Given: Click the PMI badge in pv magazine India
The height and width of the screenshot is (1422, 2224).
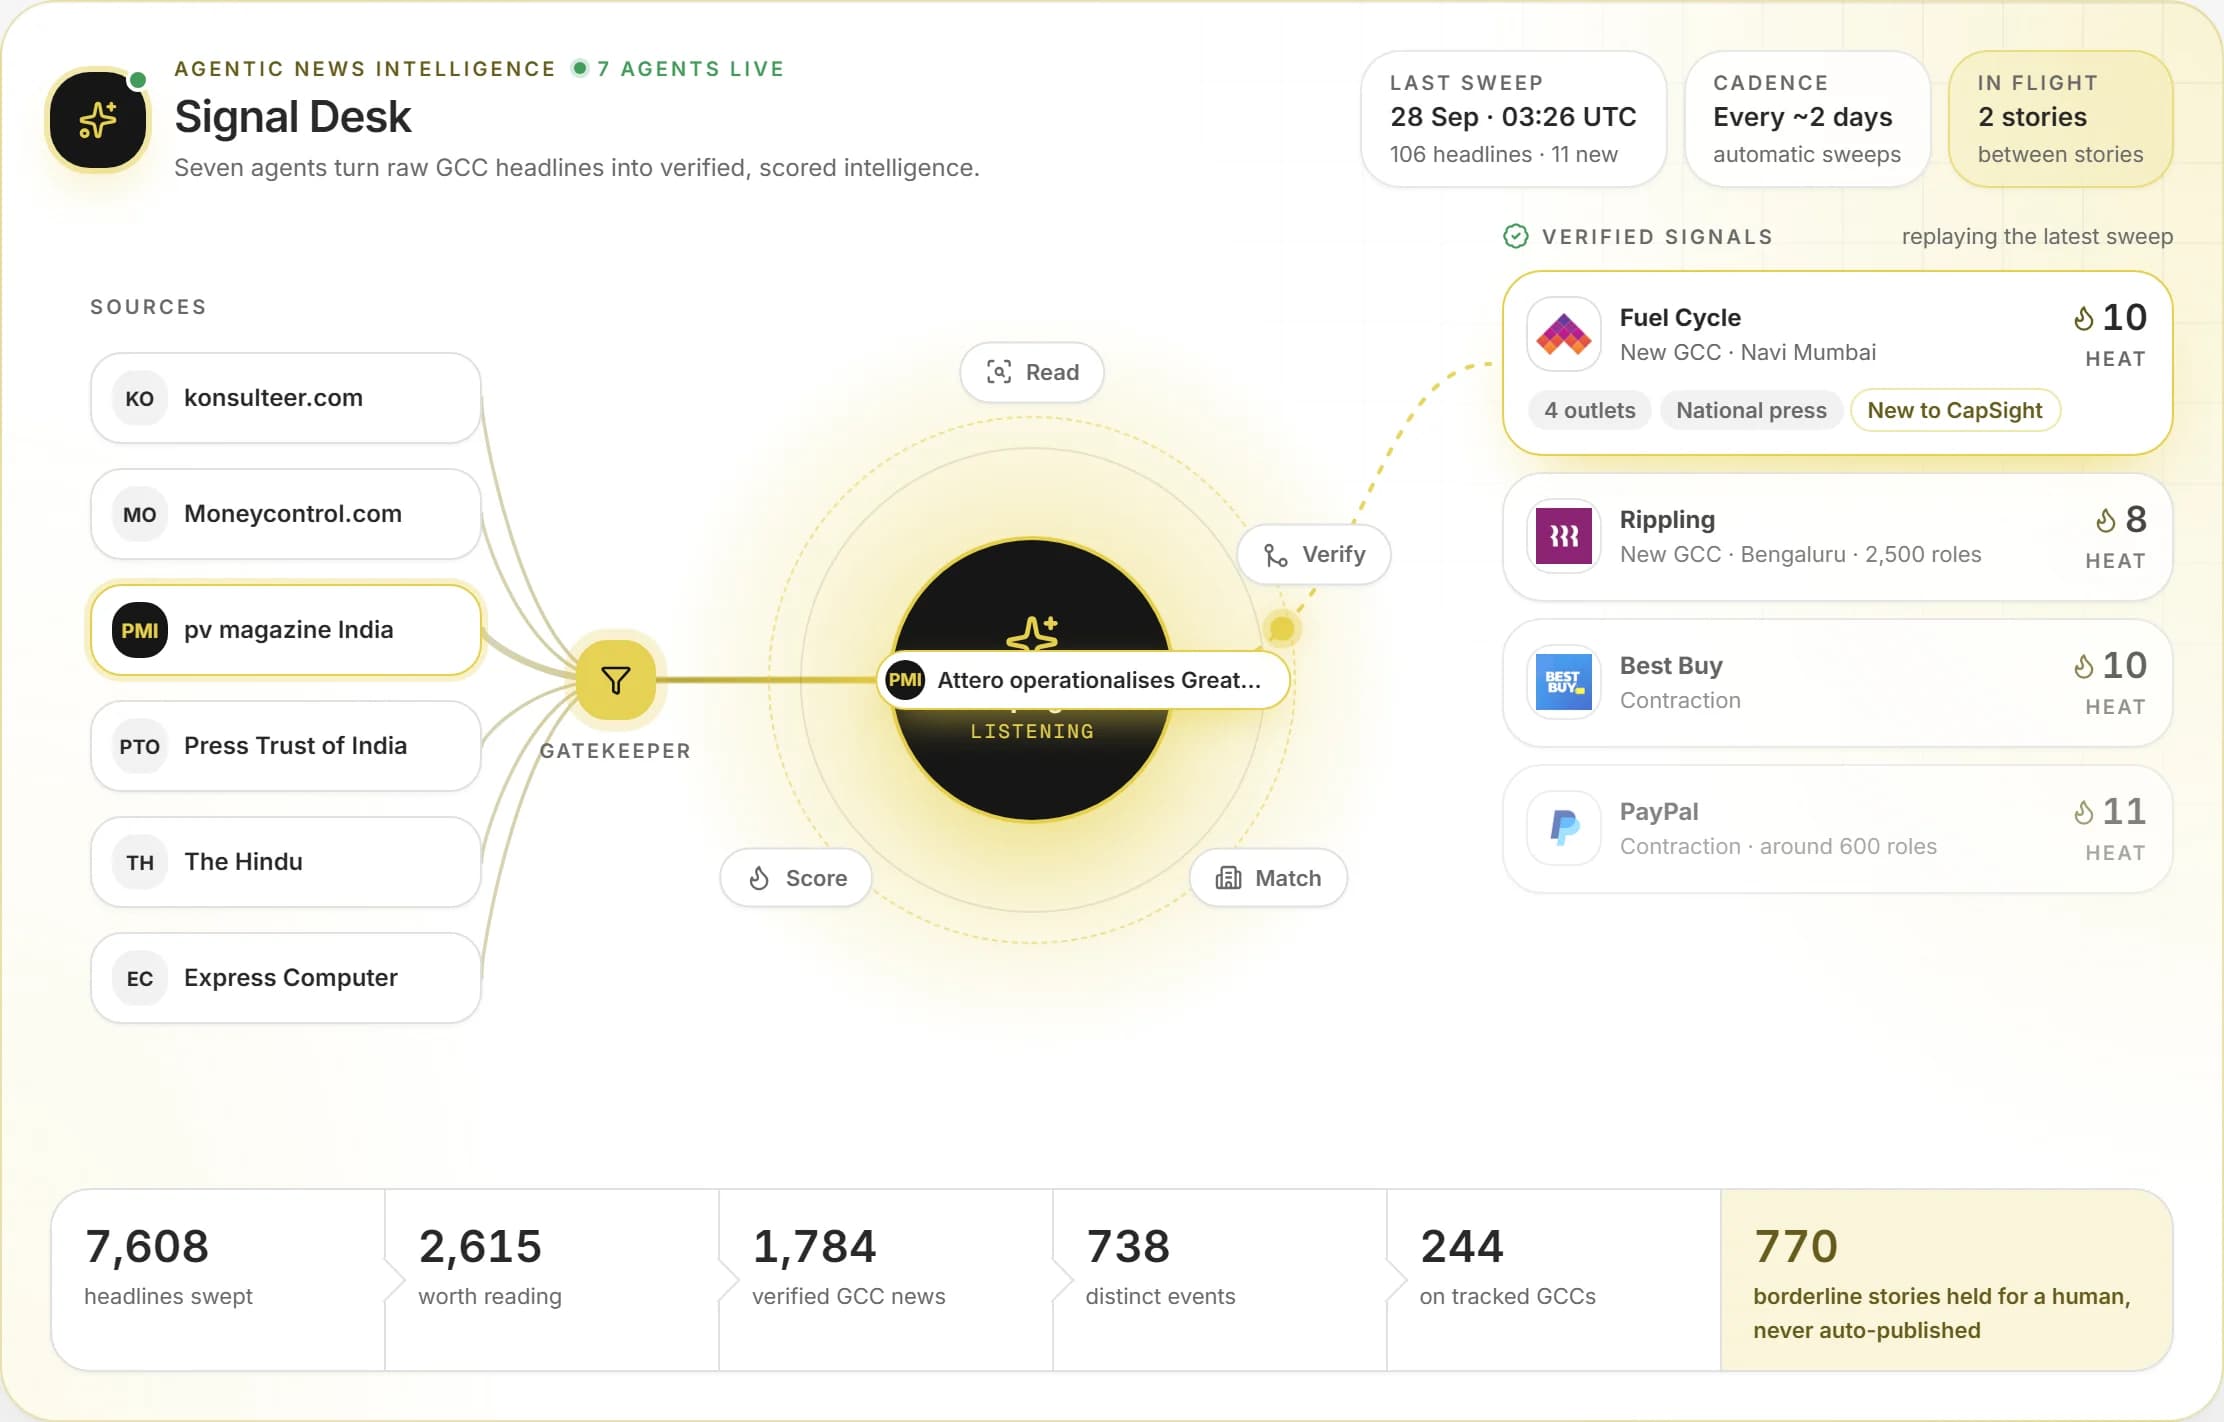Looking at the screenshot, I should tap(140, 630).
